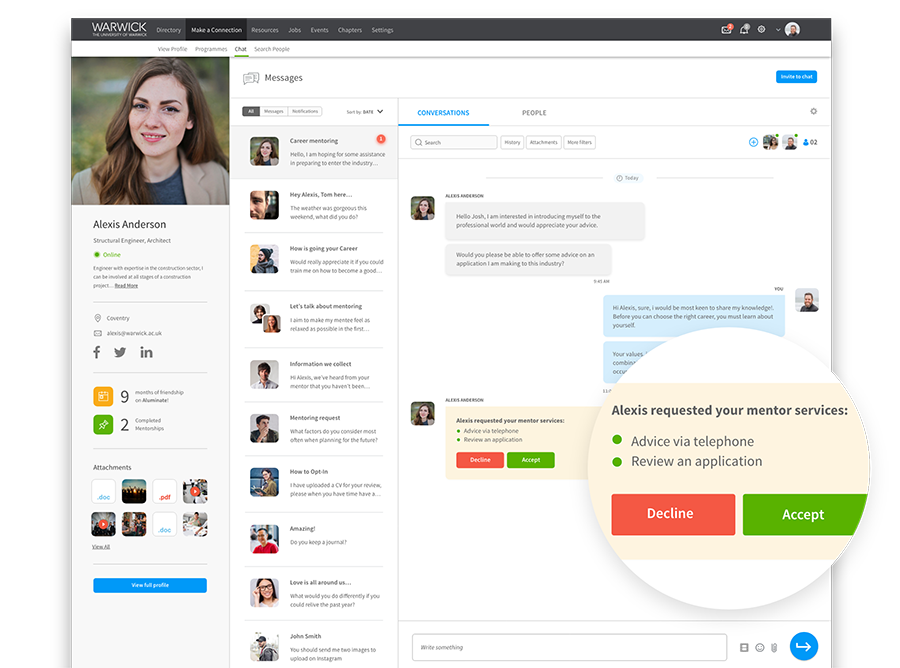This screenshot has width=900, height=668.
Task: Click the template icon beside the emoji icon
Action: (x=744, y=647)
